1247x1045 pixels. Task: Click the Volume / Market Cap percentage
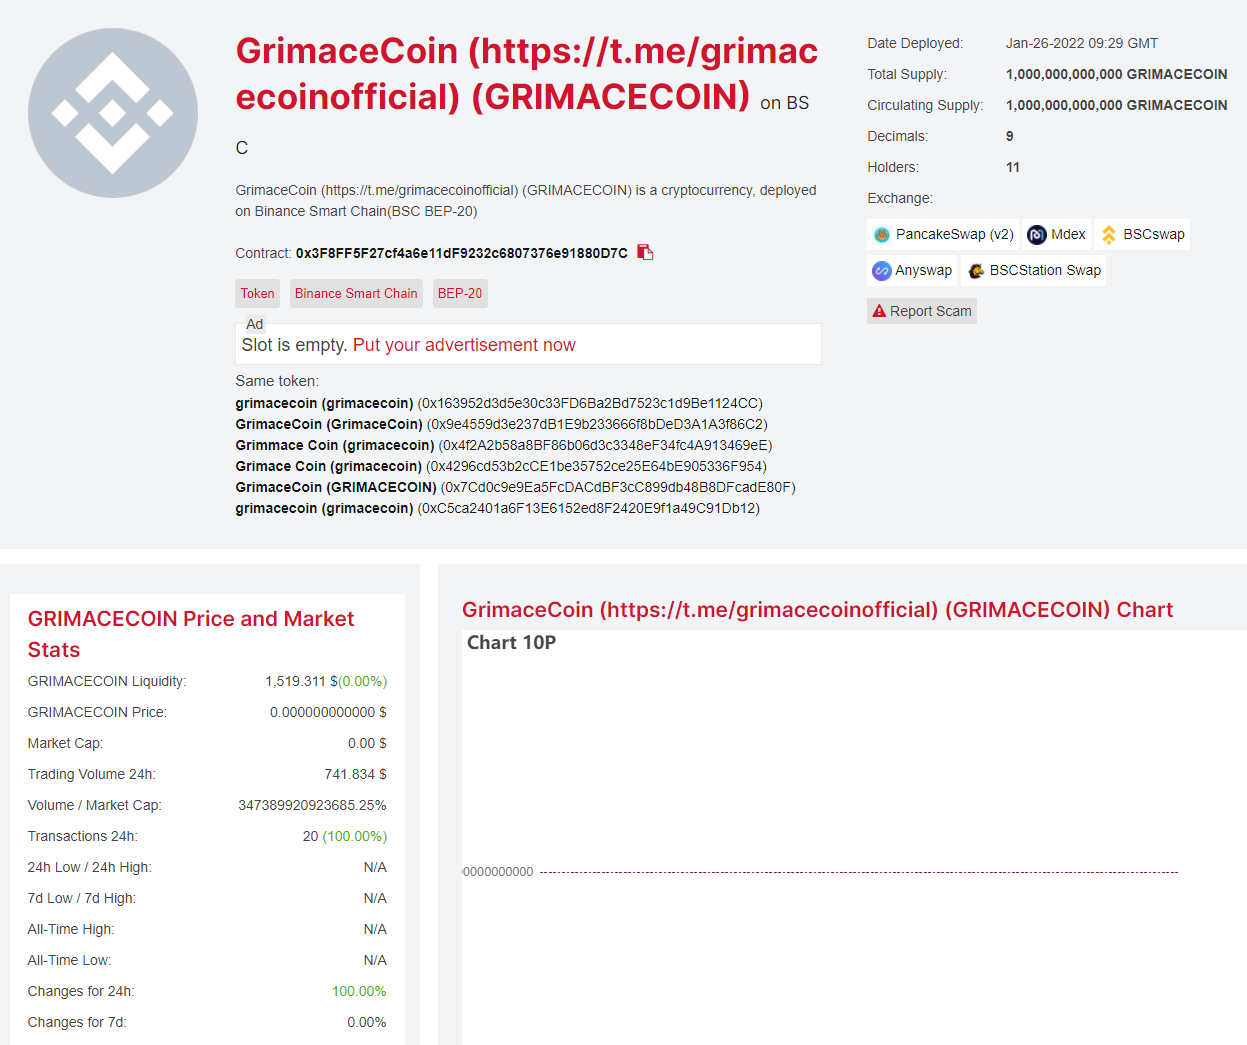tap(312, 805)
